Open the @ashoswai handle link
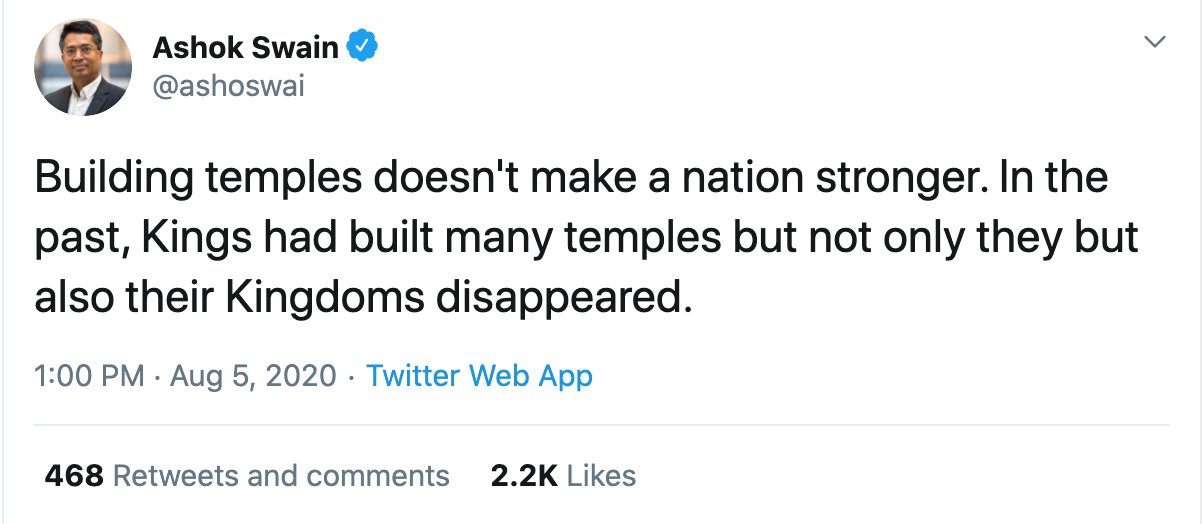Viewport: 1202px width, 524px height. [x=228, y=87]
